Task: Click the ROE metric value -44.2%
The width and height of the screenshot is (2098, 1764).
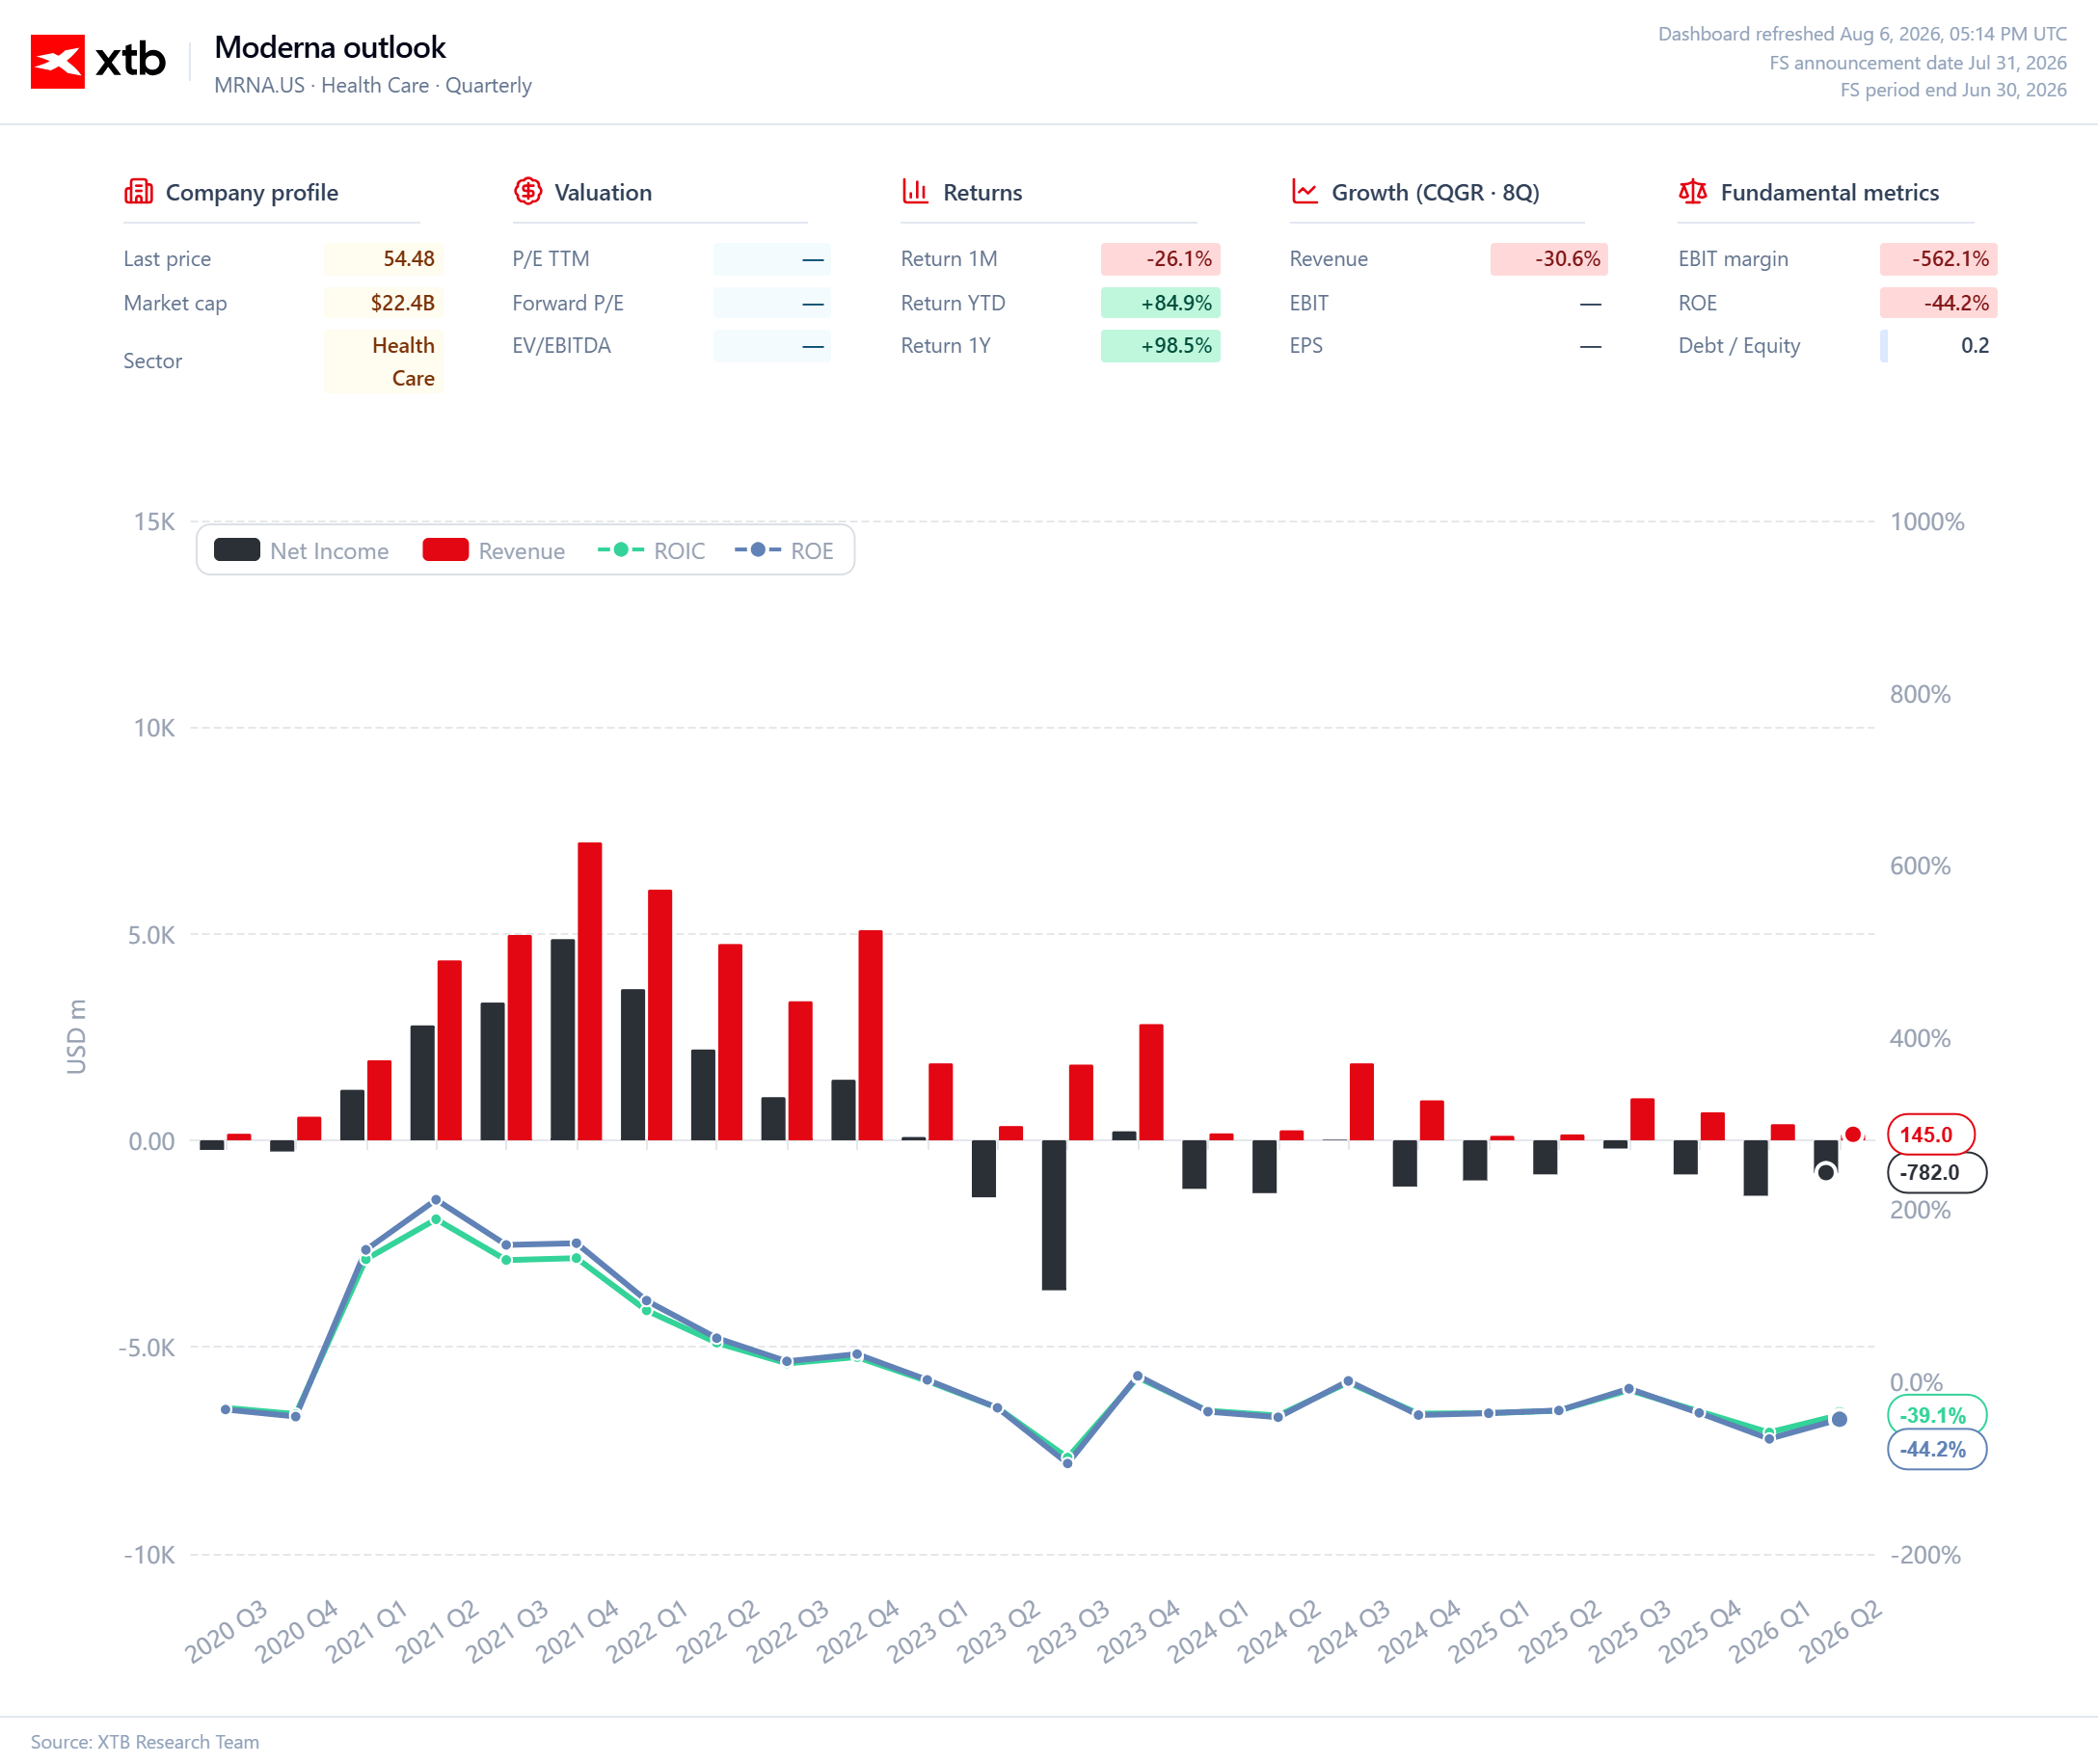Action: coord(1938,303)
